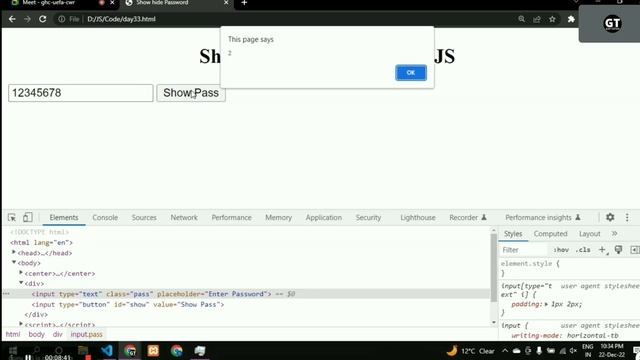
Task: Open the Performance tab
Action: (231, 218)
